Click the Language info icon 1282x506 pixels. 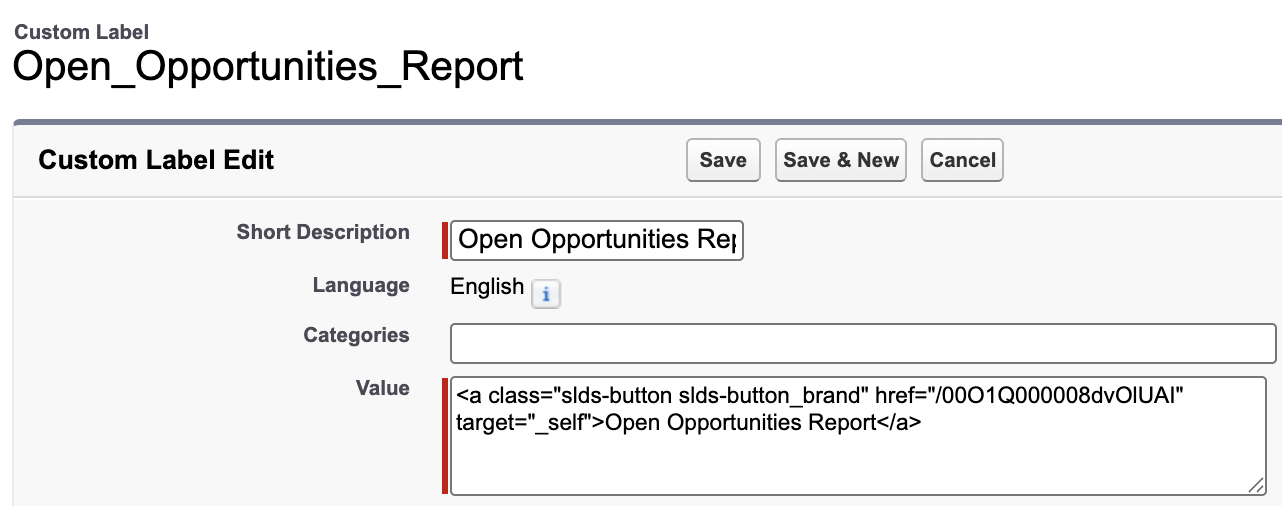[x=545, y=295]
